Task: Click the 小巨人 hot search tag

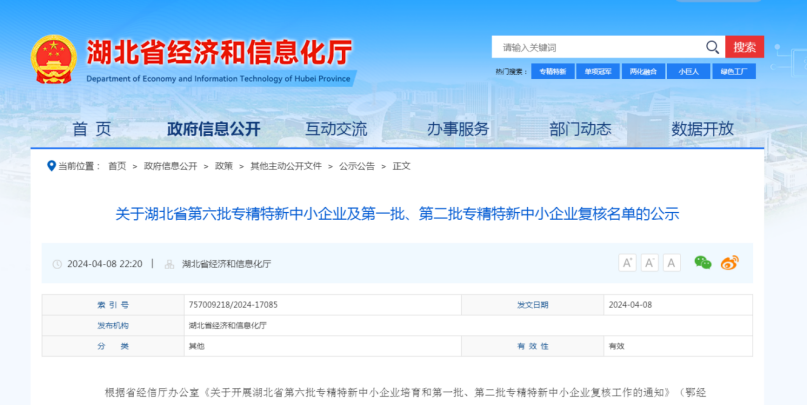Action: 689,72
